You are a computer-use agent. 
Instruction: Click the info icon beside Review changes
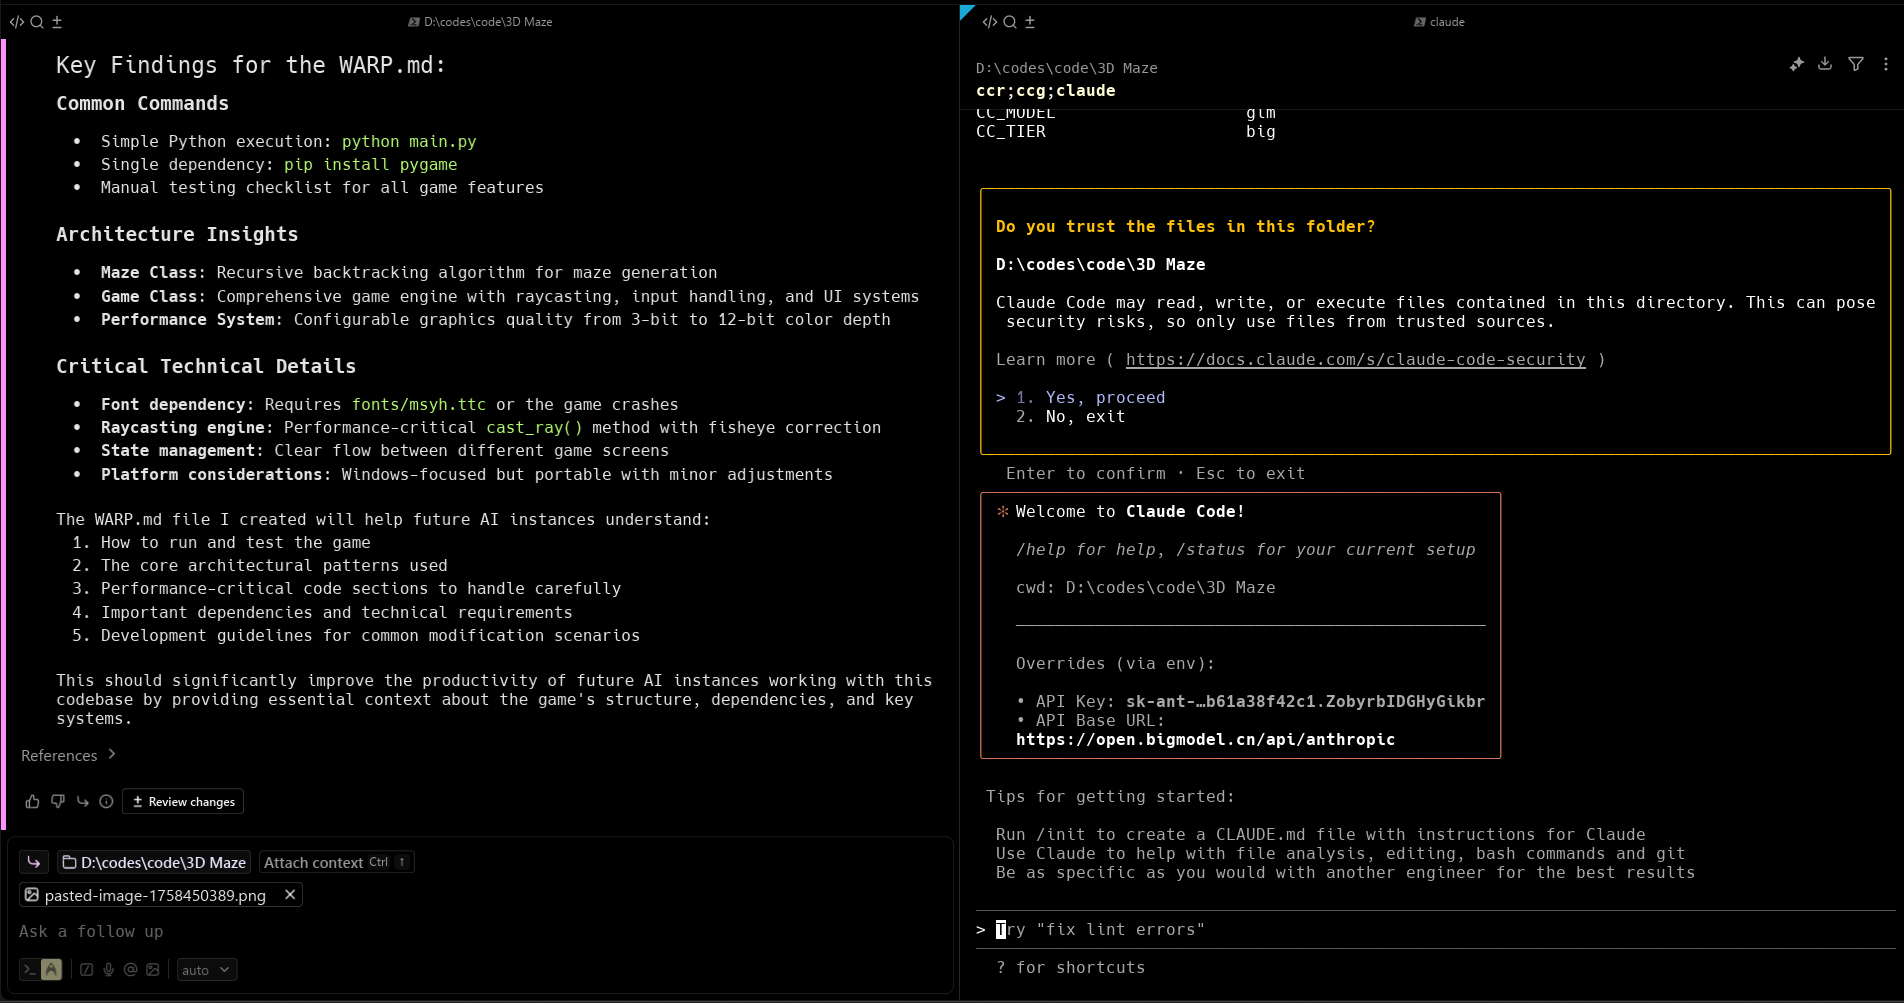click(106, 802)
